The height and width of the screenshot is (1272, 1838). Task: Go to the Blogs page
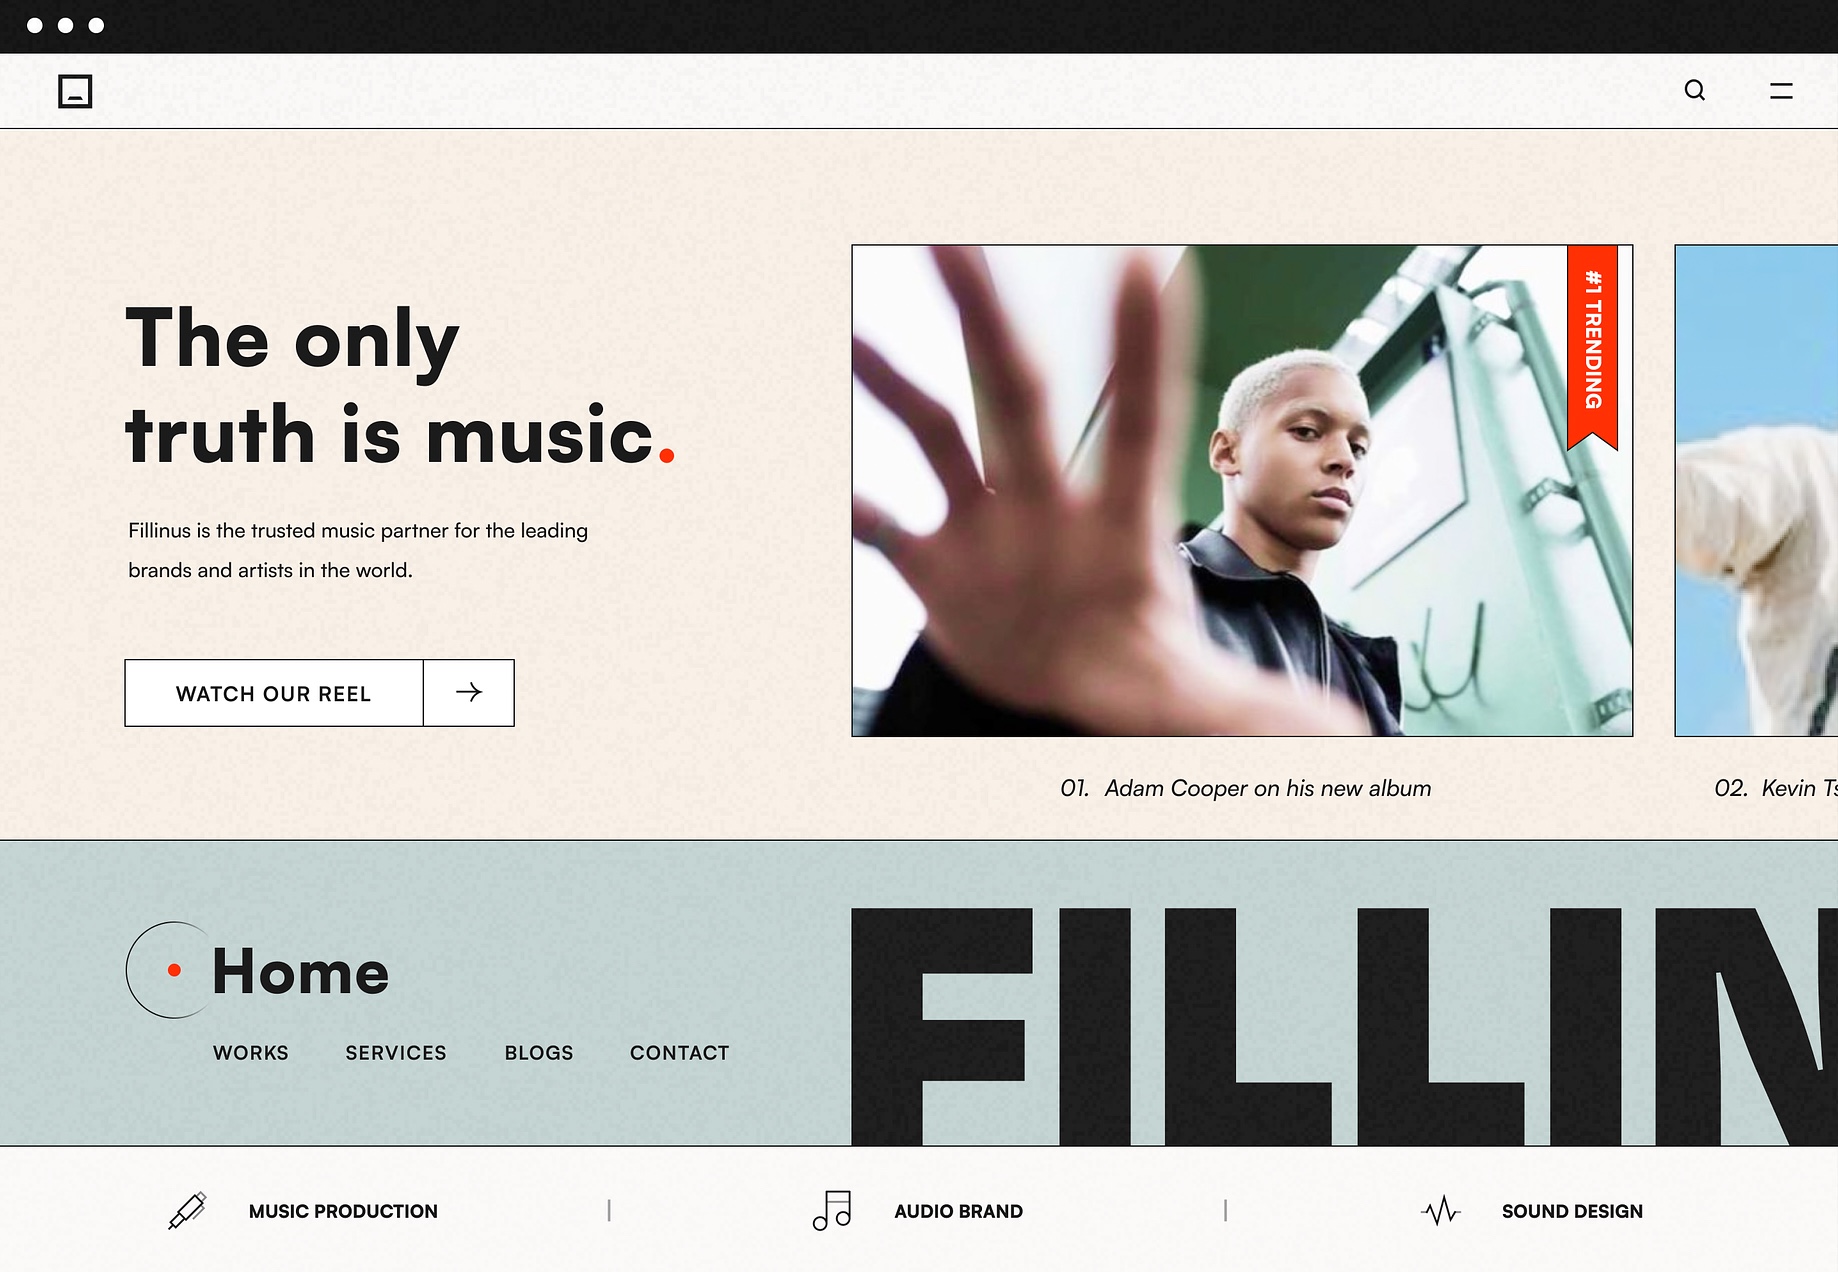point(539,1053)
